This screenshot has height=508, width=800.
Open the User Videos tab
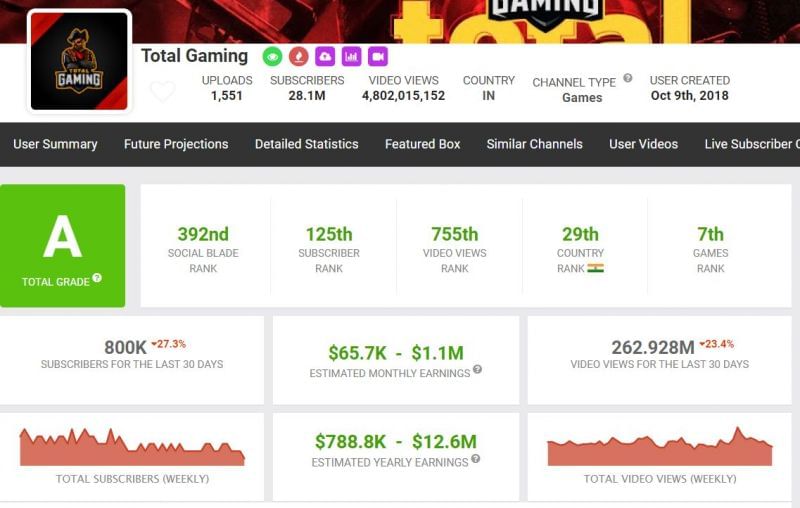tap(643, 144)
